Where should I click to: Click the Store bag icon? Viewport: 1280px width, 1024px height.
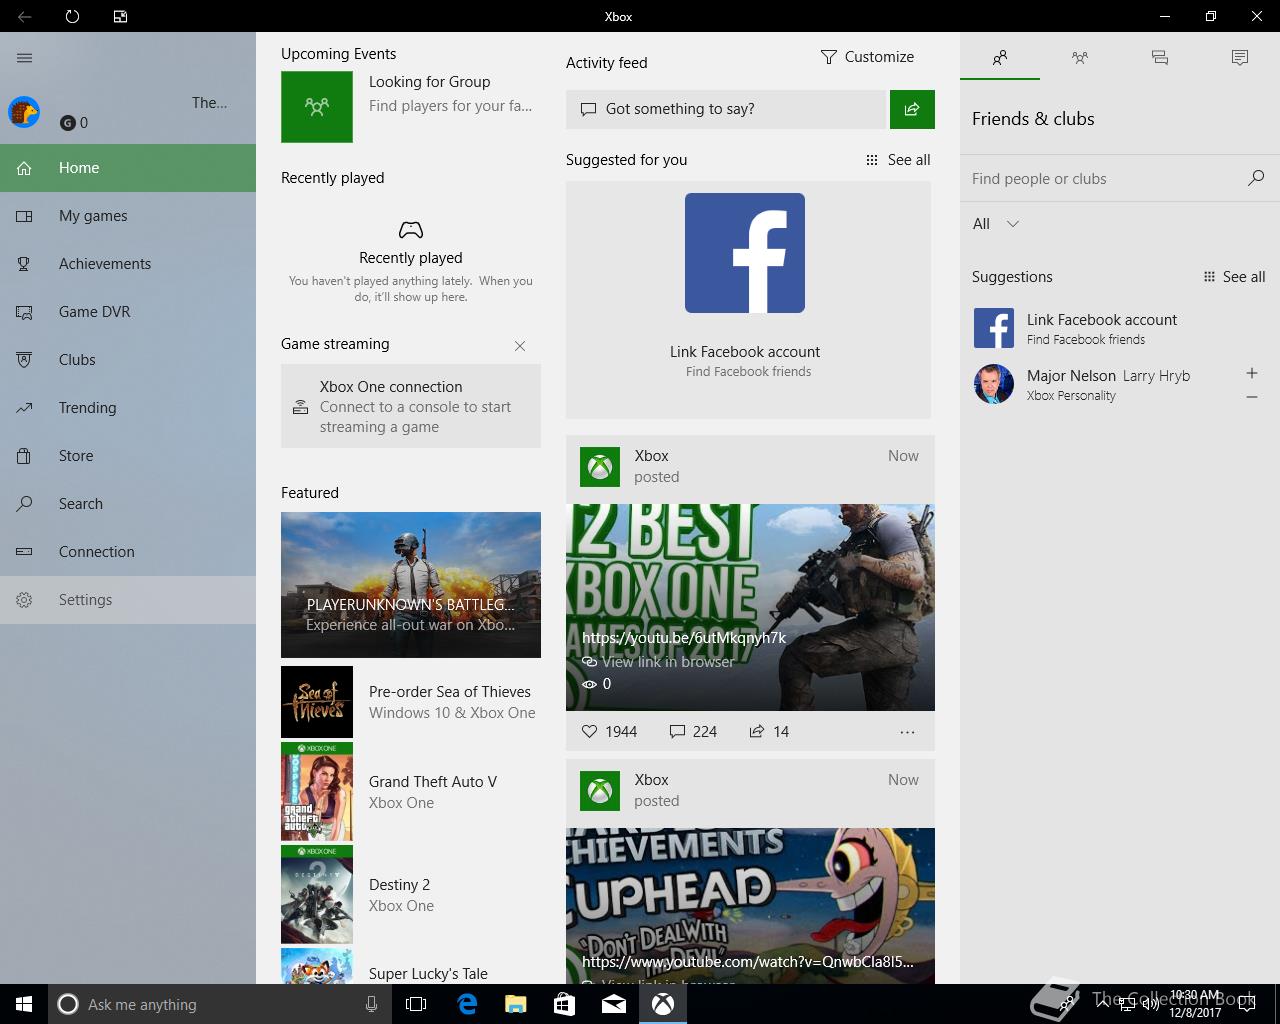pos(25,456)
